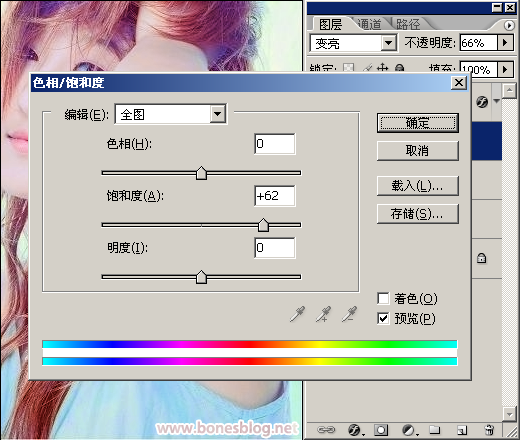Expand the opacity 66% slider arrow
Screen dimensions: 520x440
(505, 43)
